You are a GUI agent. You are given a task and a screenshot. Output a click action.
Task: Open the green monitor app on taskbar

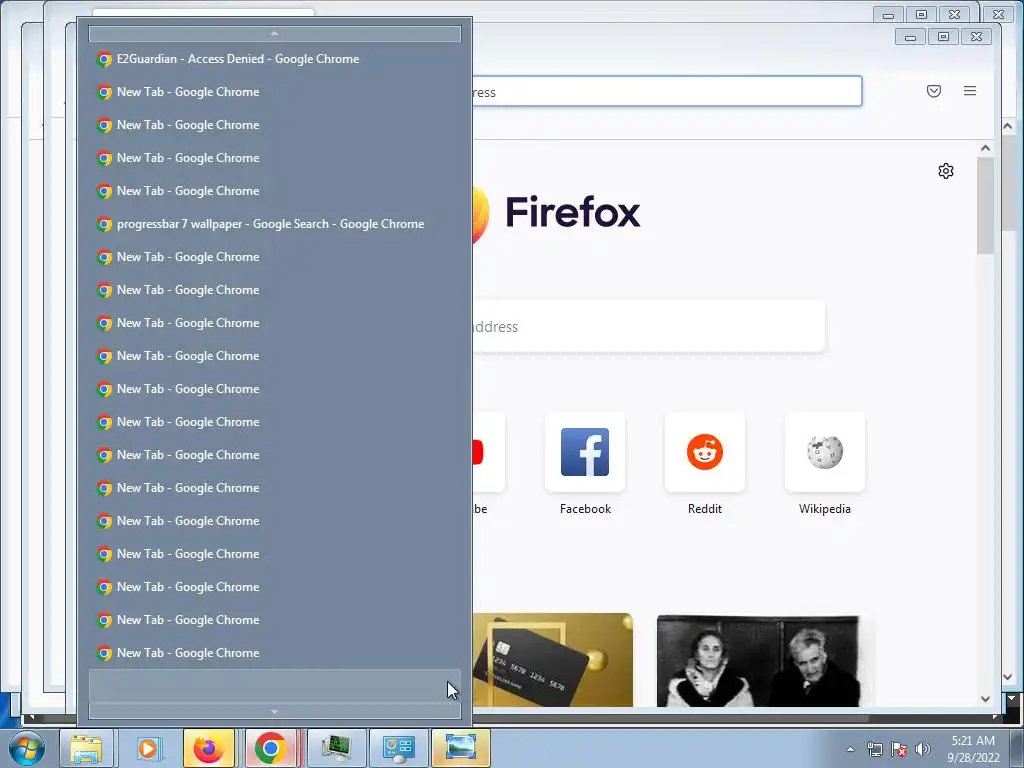[337, 748]
